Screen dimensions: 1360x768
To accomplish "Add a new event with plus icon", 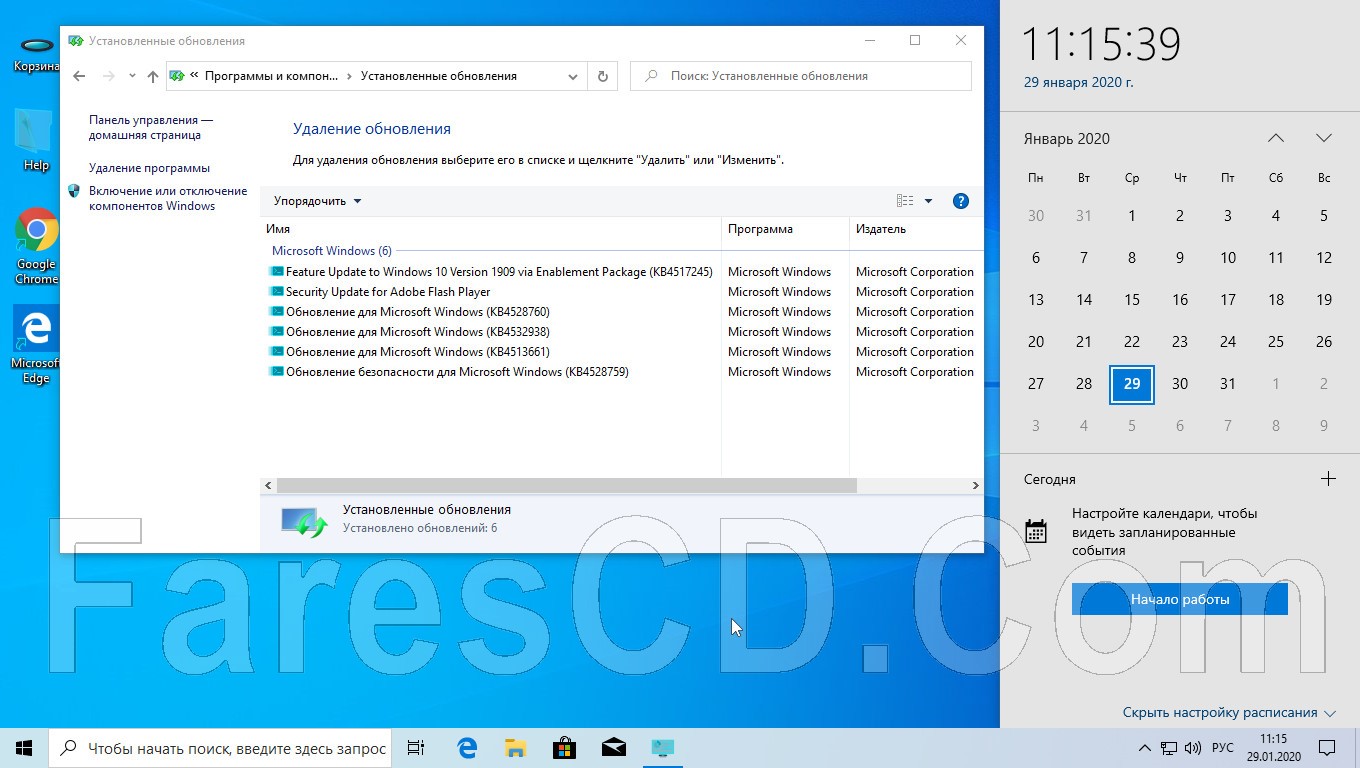I will click(1328, 479).
